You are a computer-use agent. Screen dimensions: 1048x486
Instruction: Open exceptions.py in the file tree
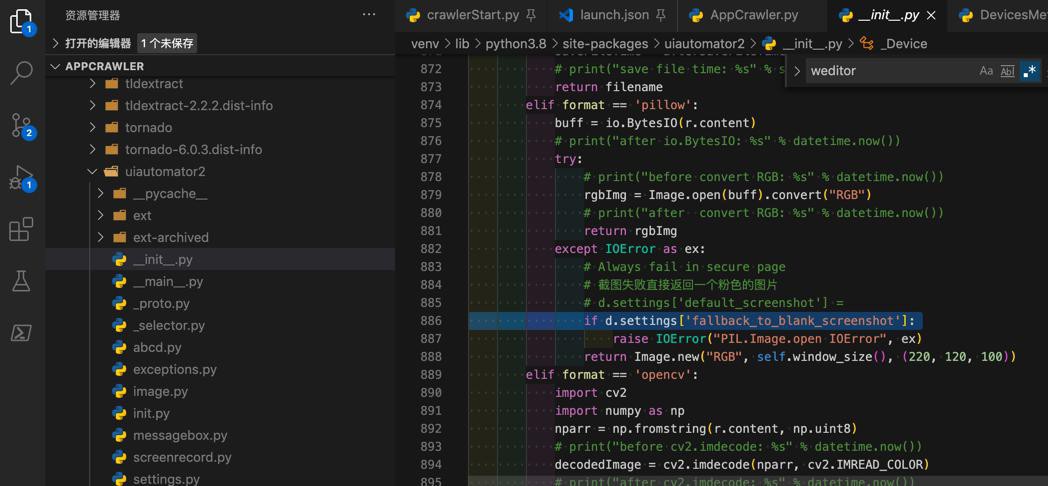(x=221, y=369)
